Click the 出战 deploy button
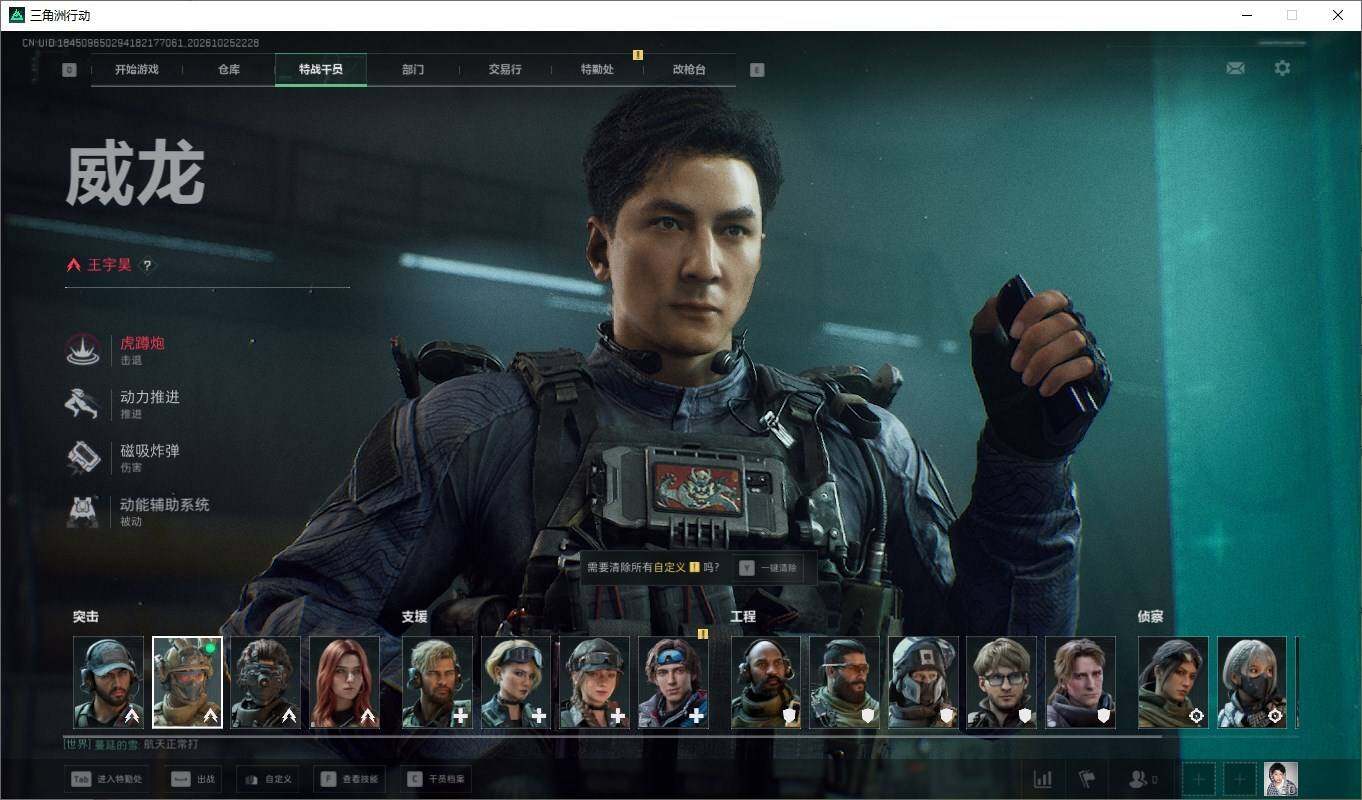Screen dimensions: 1362x800 [x=193, y=779]
